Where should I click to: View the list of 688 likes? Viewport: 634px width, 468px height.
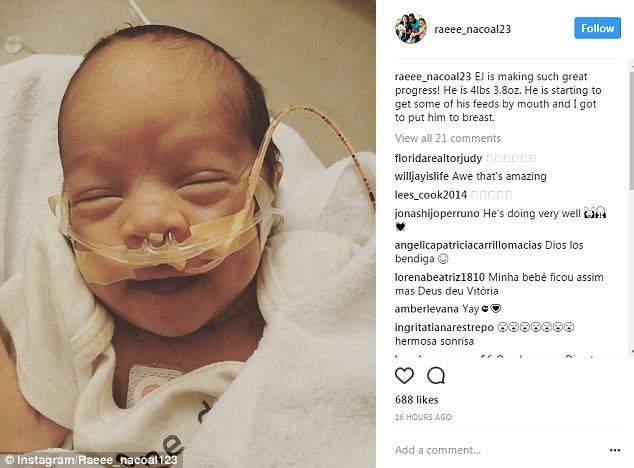416,400
